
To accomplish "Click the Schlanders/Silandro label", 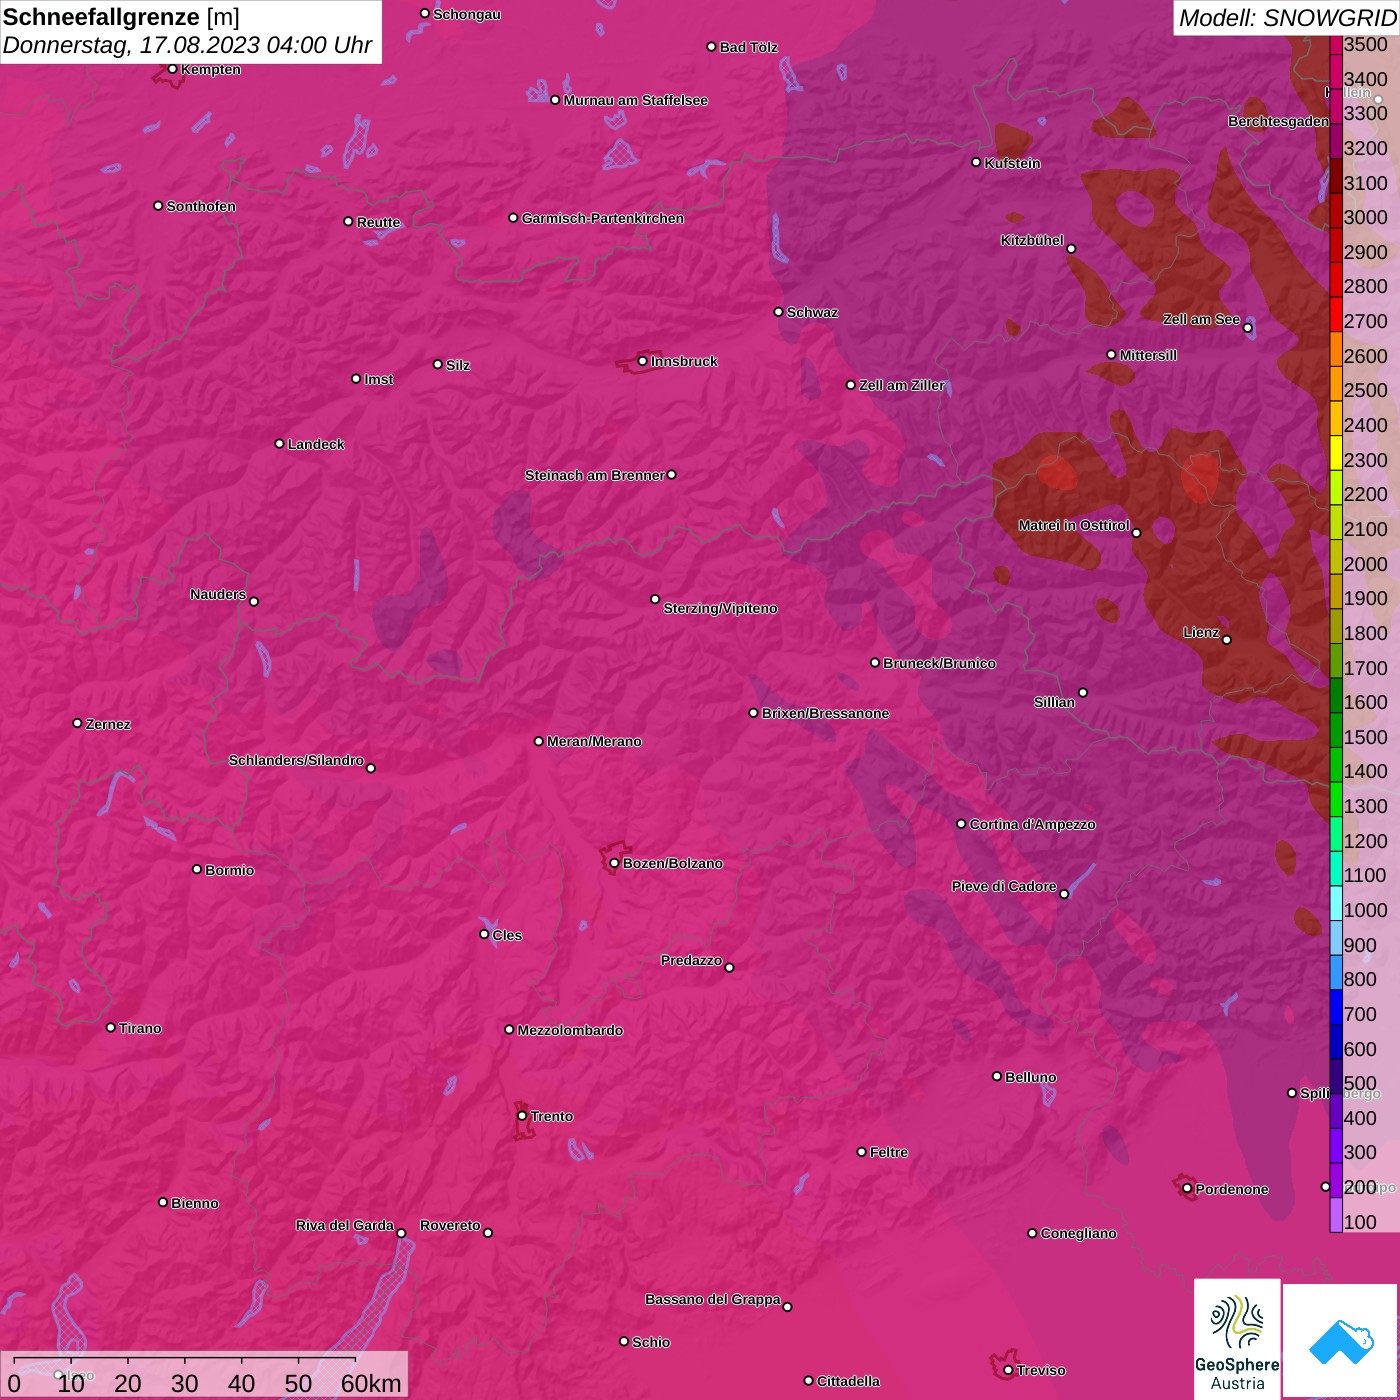I will [296, 760].
